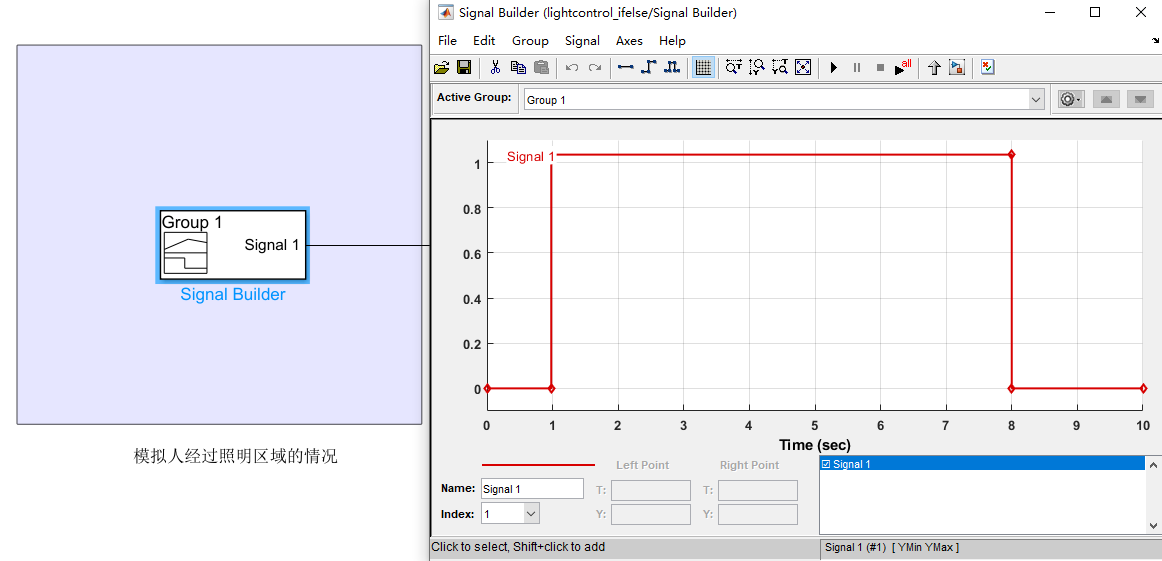The height and width of the screenshot is (561, 1162).
Task: Toggle snap grid toolbar button
Action: 703,67
